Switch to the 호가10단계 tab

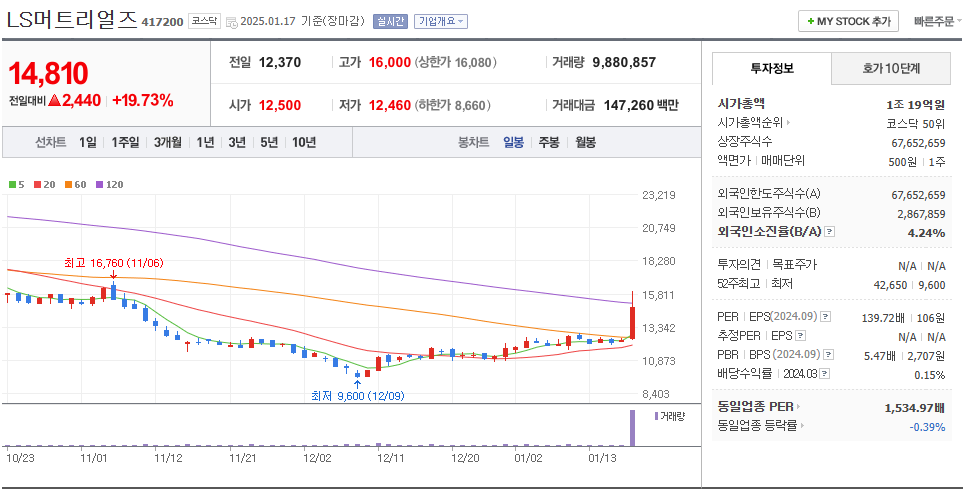892,68
